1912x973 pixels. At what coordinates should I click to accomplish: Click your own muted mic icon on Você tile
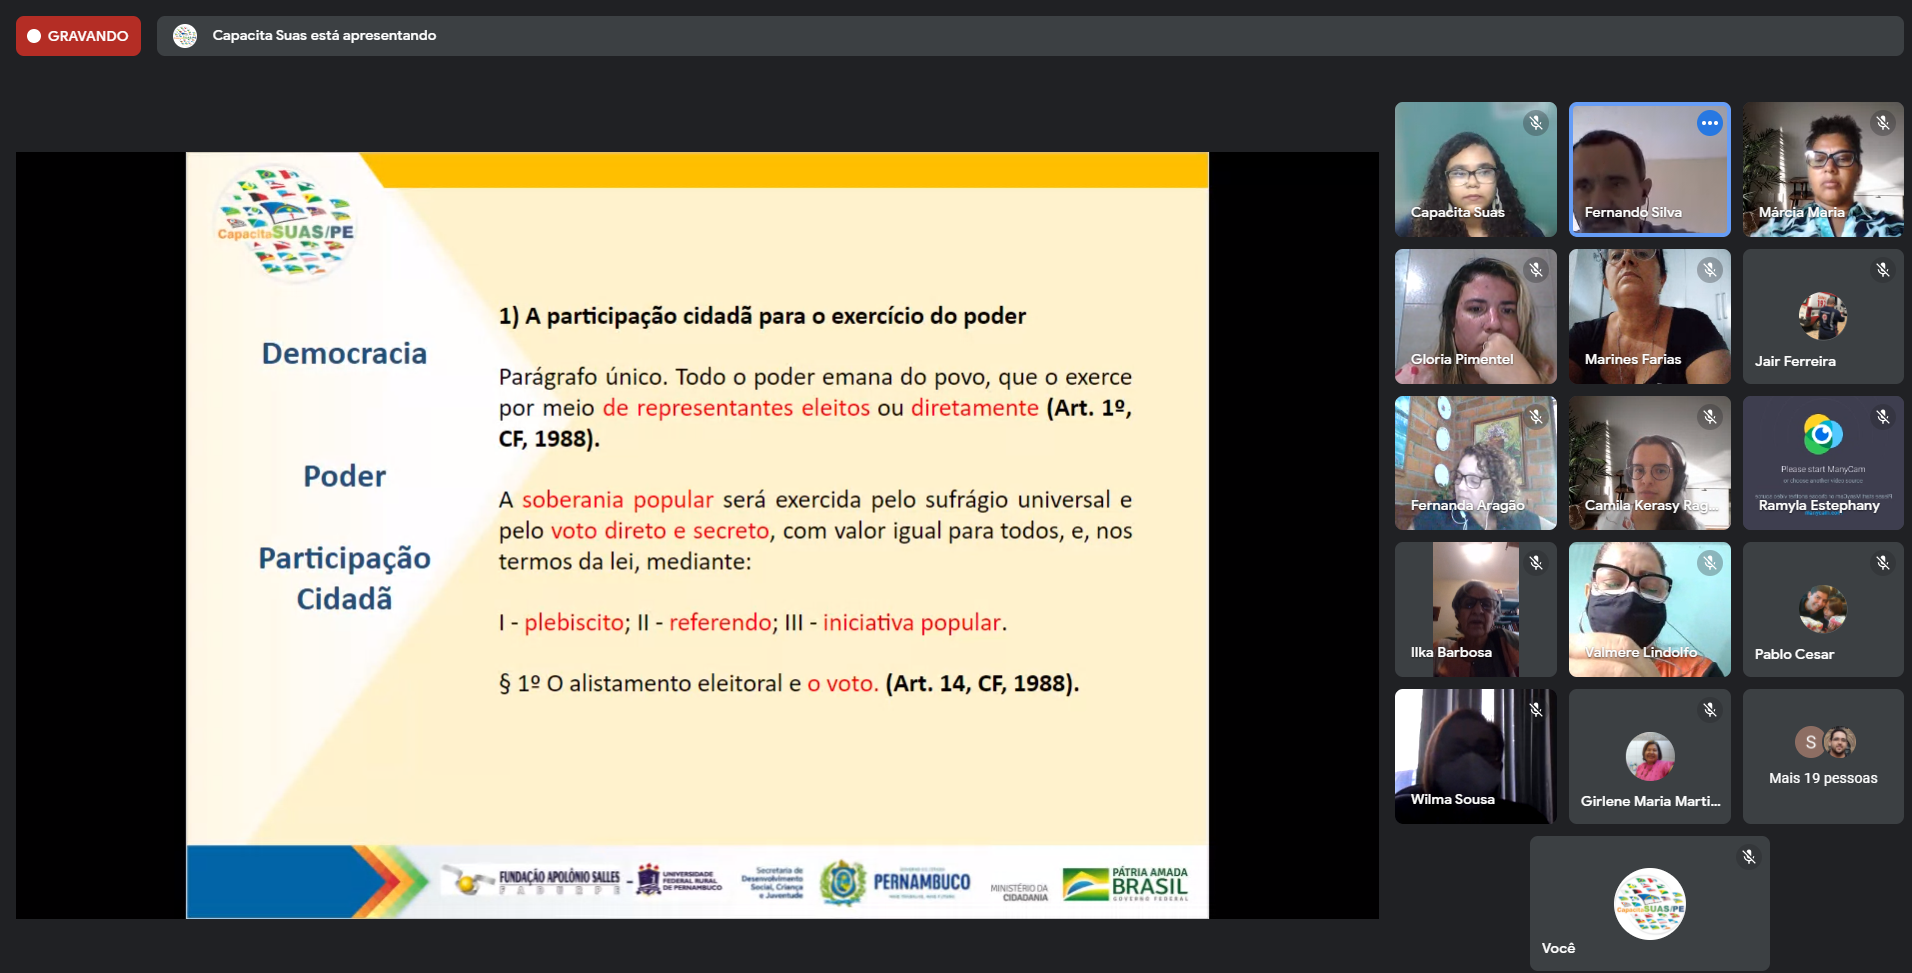(x=1748, y=857)
